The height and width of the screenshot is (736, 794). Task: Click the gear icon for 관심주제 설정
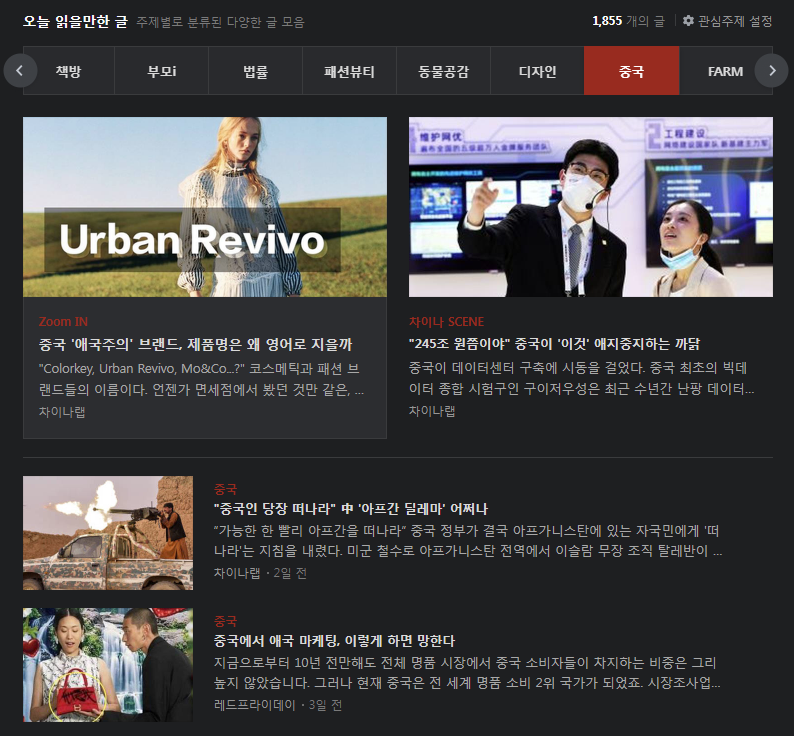(688, 21)
